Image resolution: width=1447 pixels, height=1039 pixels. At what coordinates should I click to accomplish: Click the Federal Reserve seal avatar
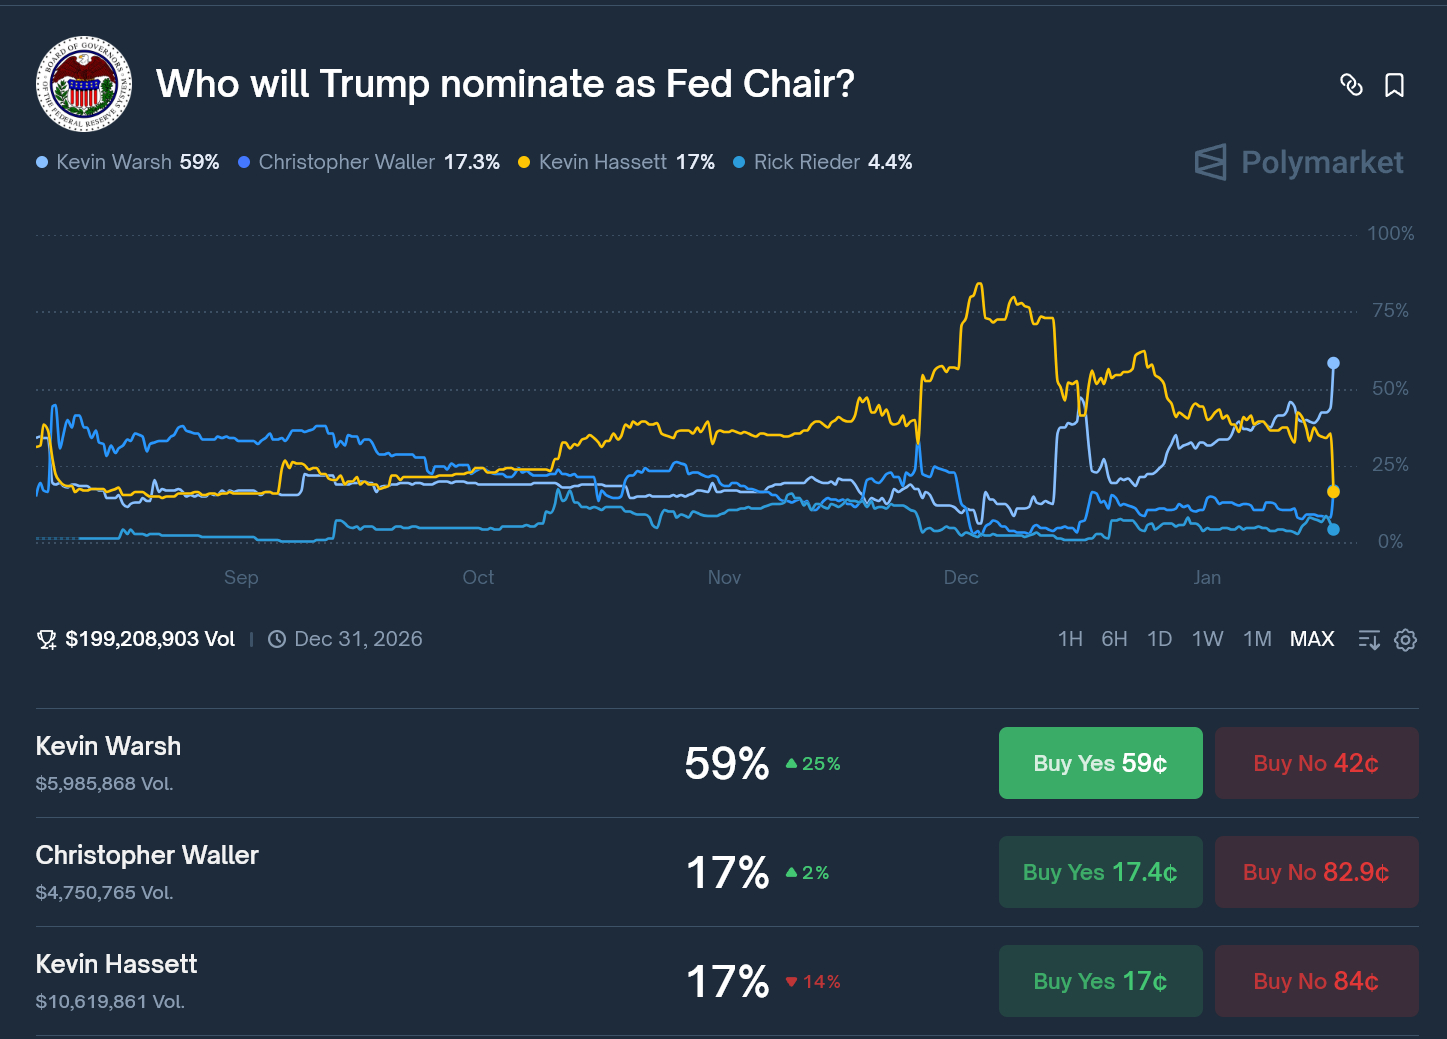(84, 84)
